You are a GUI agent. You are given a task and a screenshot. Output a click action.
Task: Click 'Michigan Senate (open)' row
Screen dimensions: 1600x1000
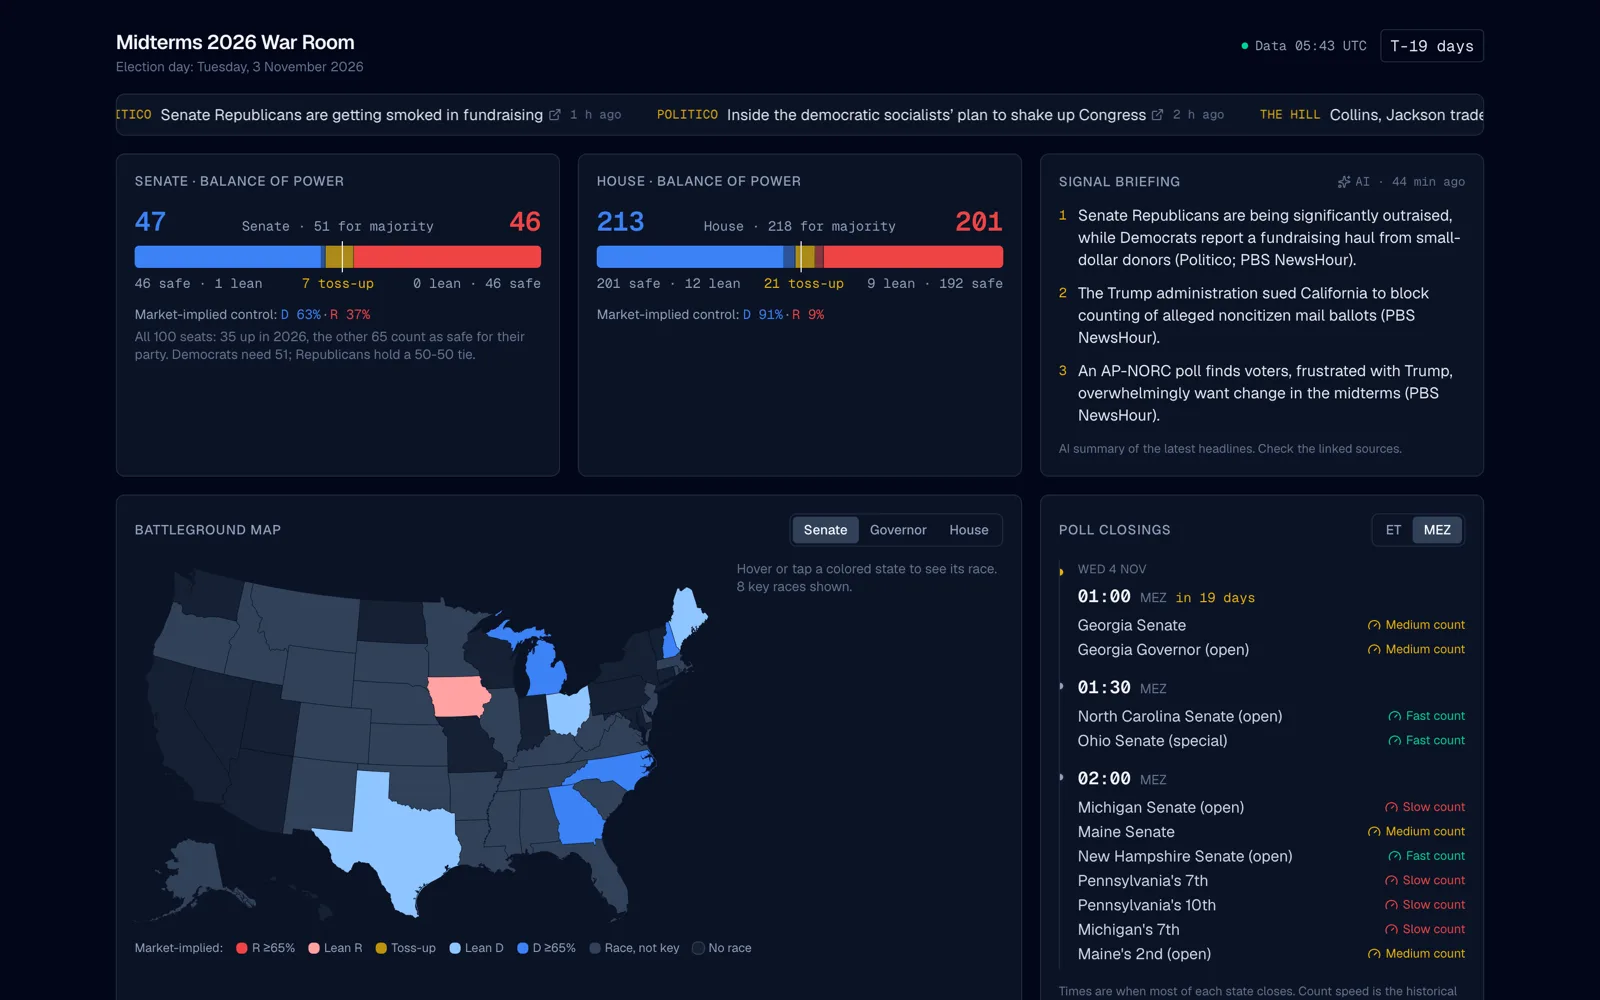(1271, 807)
